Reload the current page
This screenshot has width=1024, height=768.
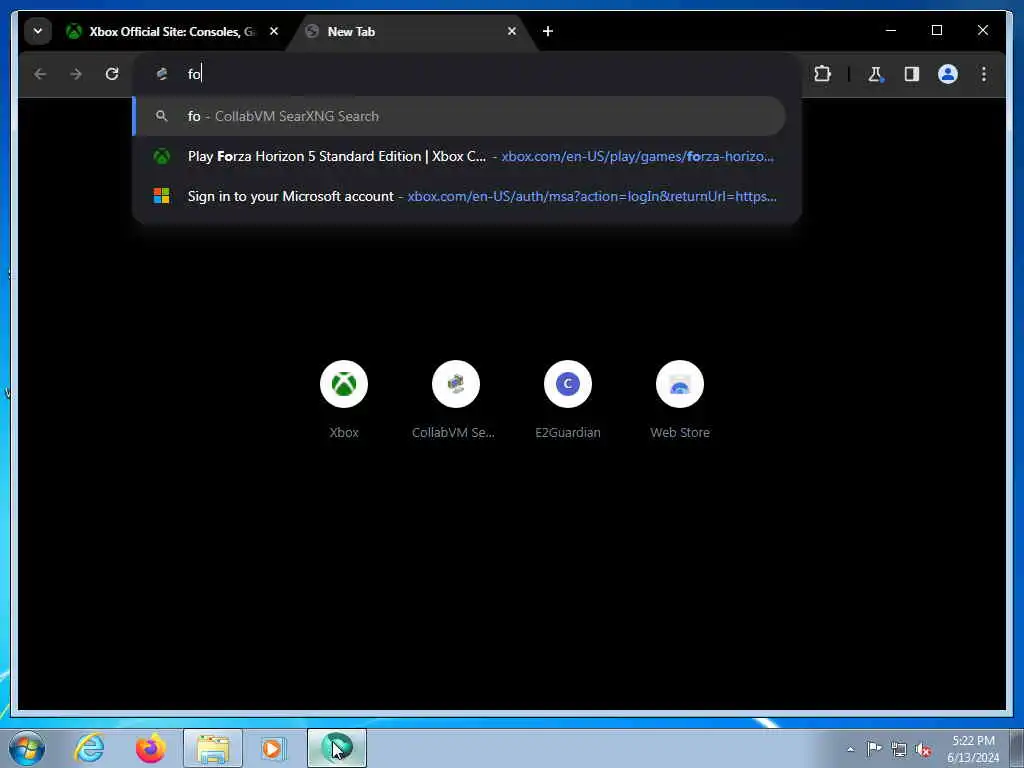tap(112, 74)
